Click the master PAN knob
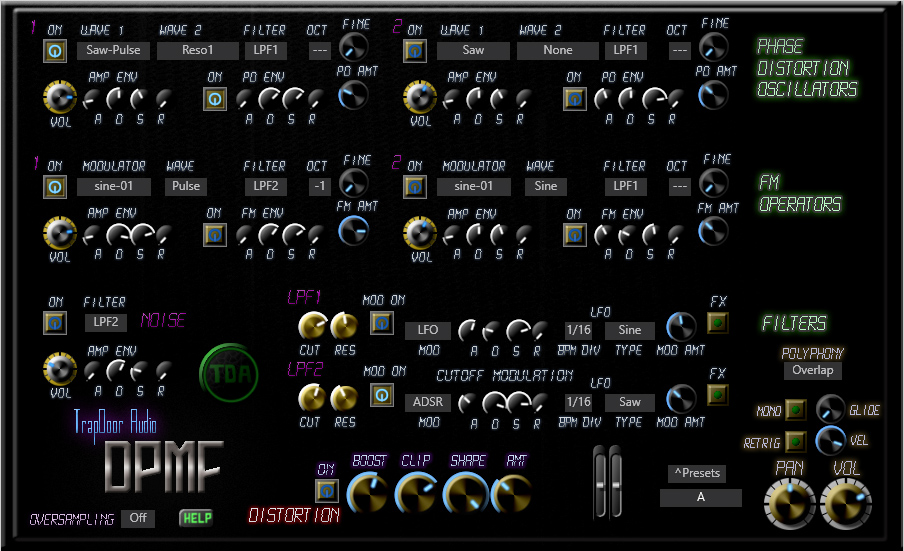The image size is (904, 551). (789, 504)
